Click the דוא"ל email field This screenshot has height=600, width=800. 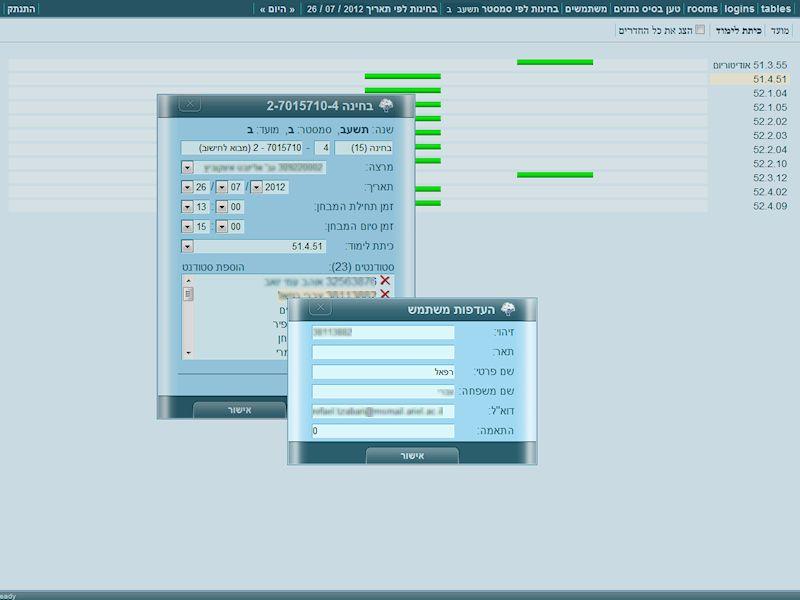point(383,411)
